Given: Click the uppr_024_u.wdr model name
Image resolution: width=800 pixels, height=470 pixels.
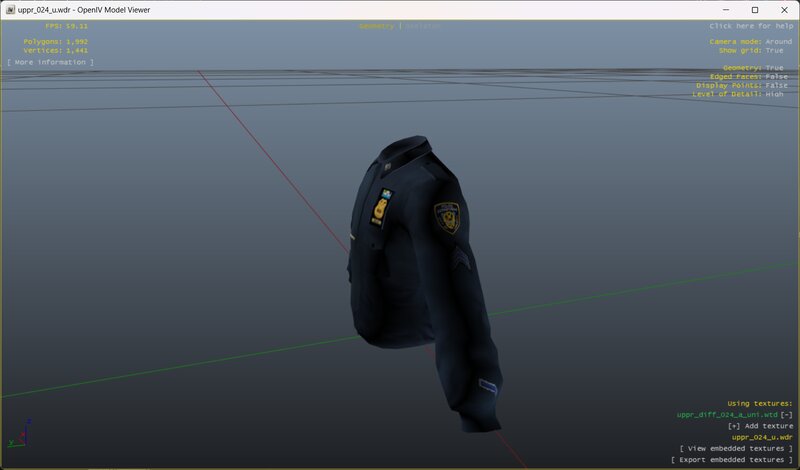Looking at the screenshot, I should [762, 437].
